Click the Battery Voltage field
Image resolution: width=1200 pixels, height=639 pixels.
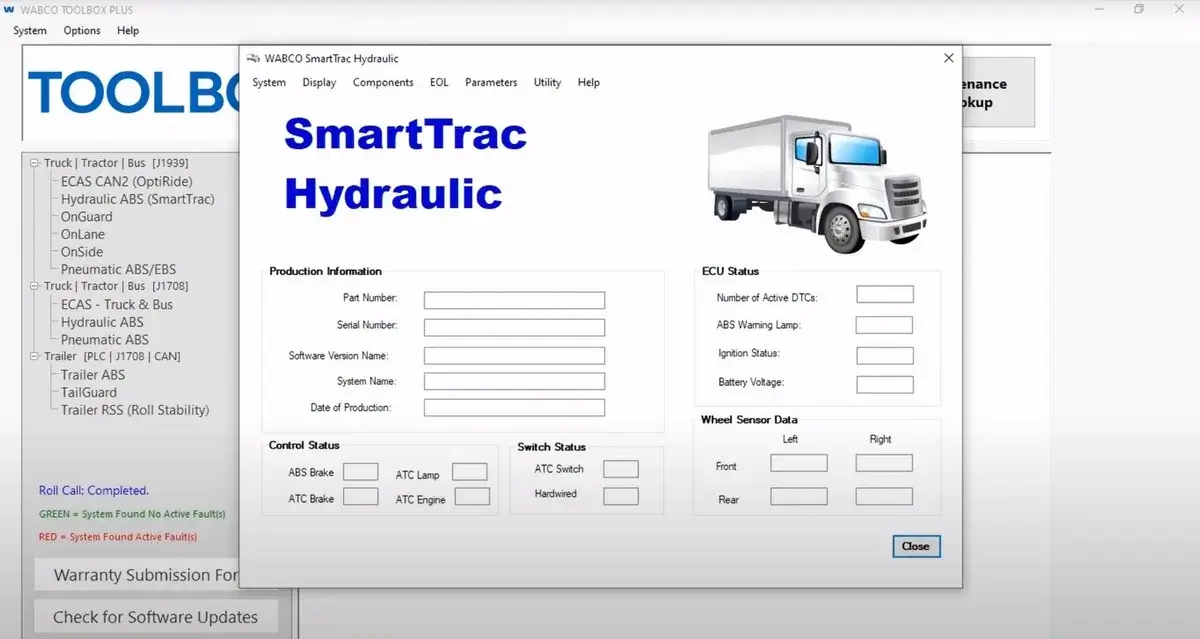(x=884, y=384)
